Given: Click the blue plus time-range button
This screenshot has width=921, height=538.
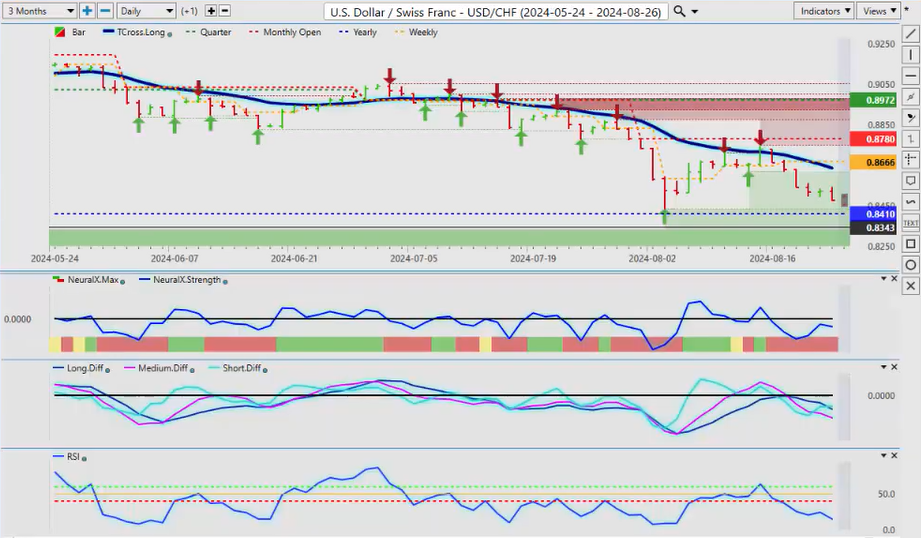Looking at the screenshot, I should (87, 11).
